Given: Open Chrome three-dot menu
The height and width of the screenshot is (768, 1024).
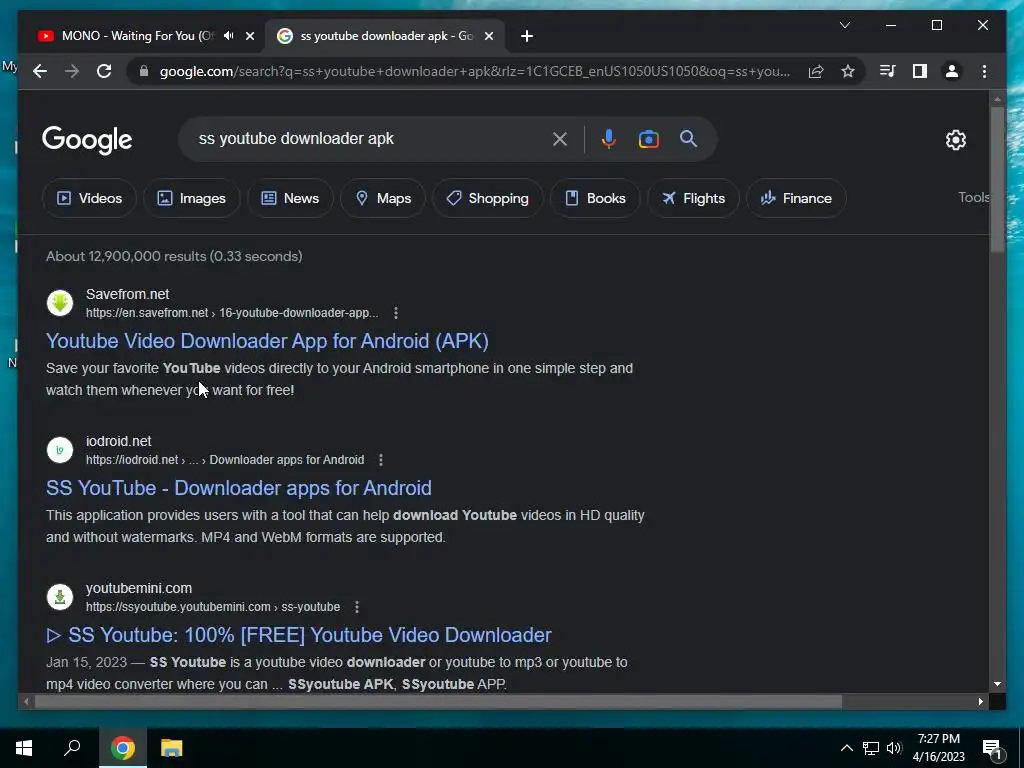Looking at the screenshot, I should point(984,71).
